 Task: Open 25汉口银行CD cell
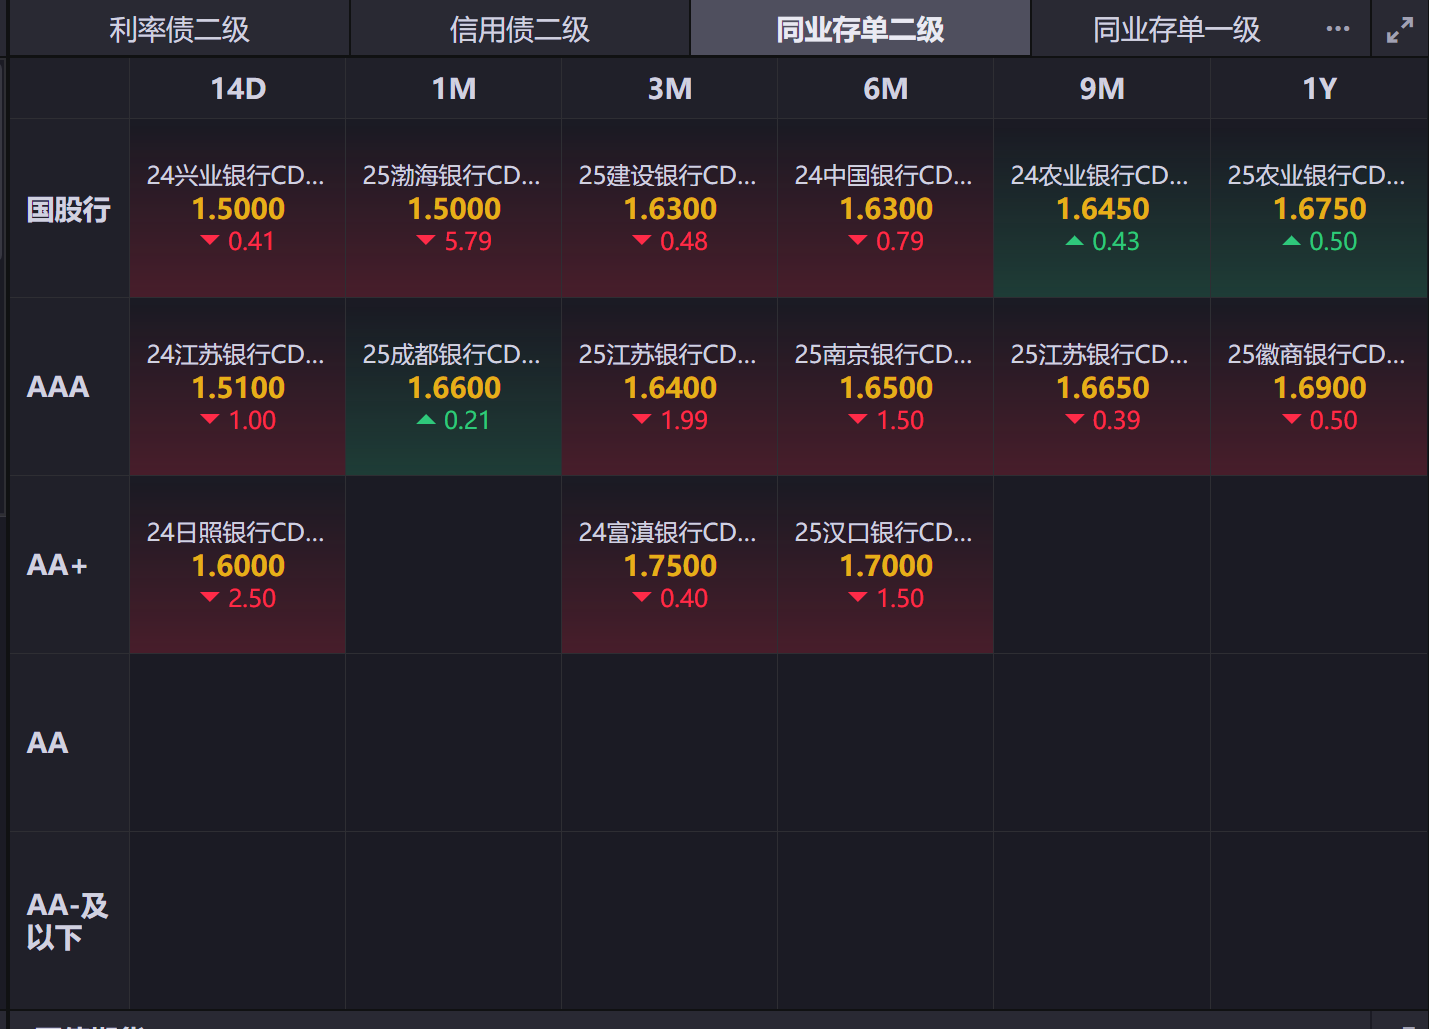point(886,565)
